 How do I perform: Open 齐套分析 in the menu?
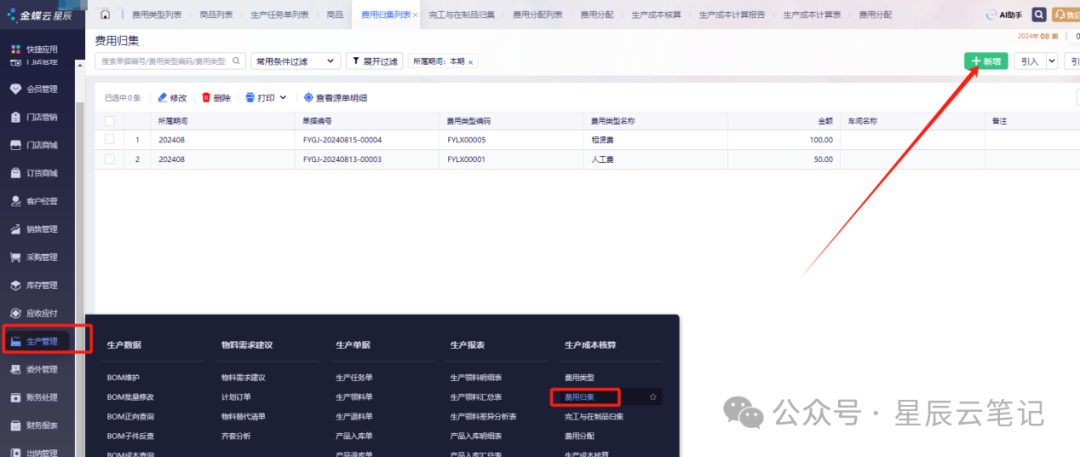[x=236, y=436]
